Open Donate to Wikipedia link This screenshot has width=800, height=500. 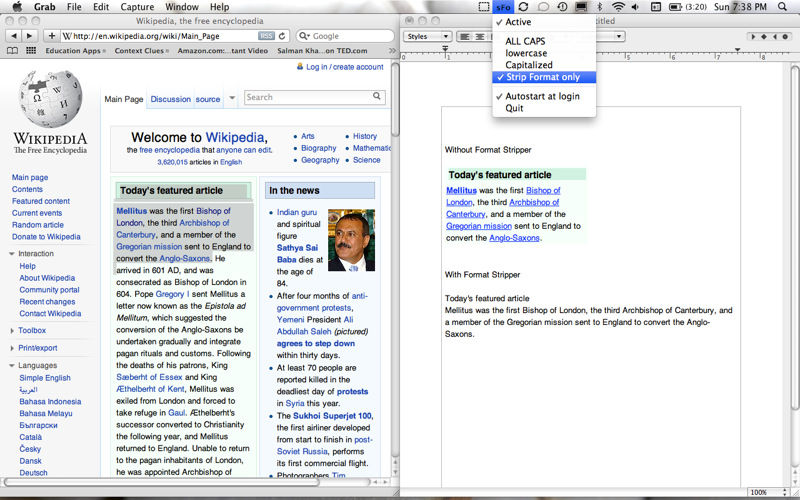click(46, 236)
